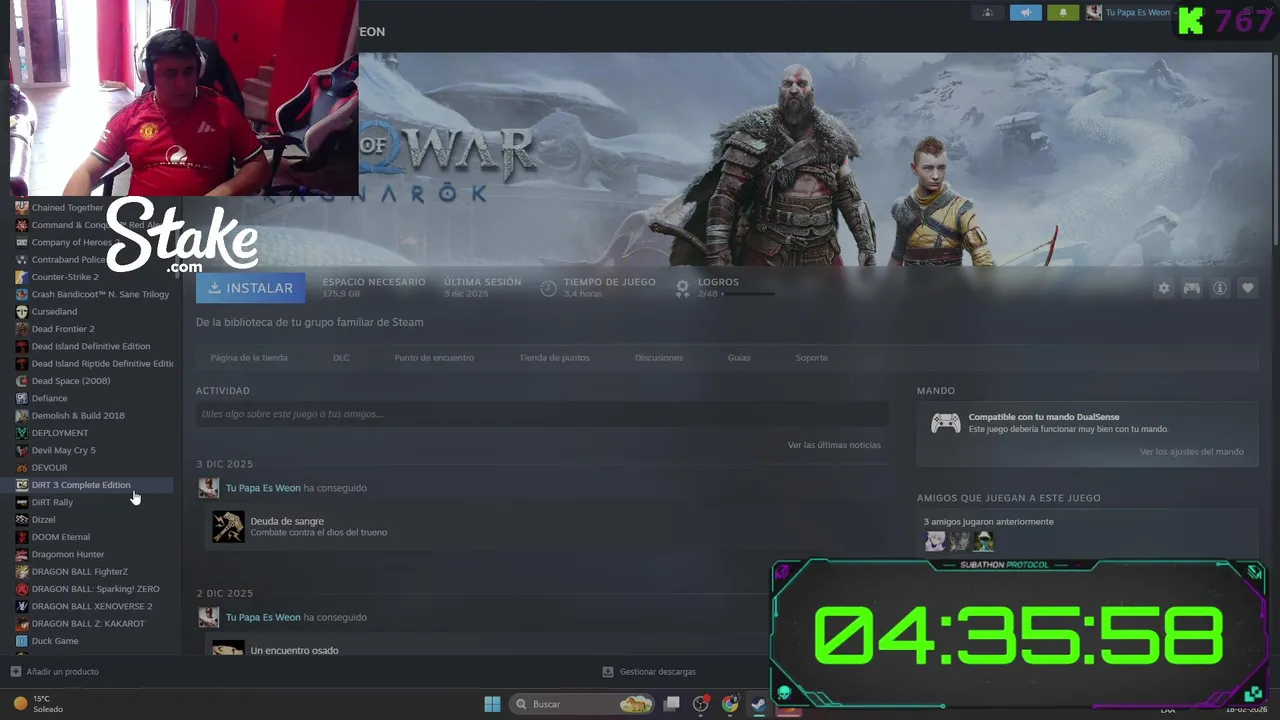The image size is (1280, 720).
Task: Open Task View on the taskbar
Action: click(x=672, y=704)
